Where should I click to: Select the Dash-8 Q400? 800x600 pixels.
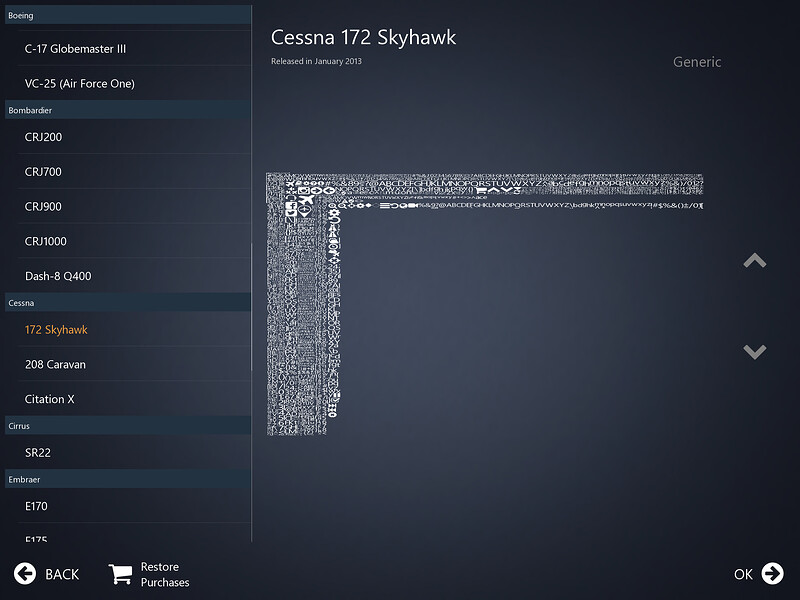[x=135, y=276]
